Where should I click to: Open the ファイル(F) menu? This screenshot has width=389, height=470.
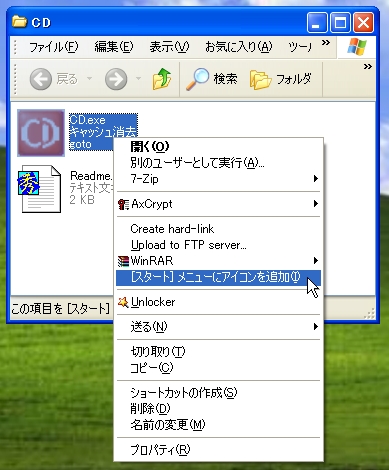click(x=54, y=47)
